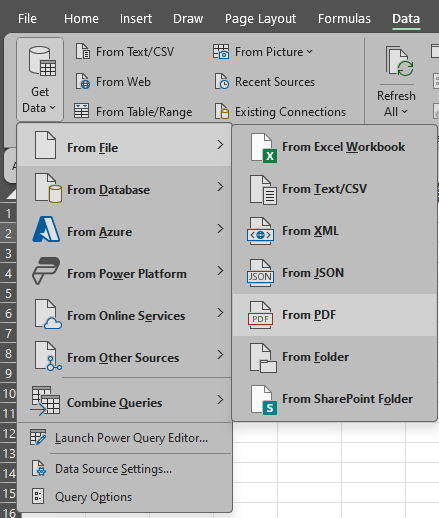Click the Query Options icon

click(x=38, y=496)
